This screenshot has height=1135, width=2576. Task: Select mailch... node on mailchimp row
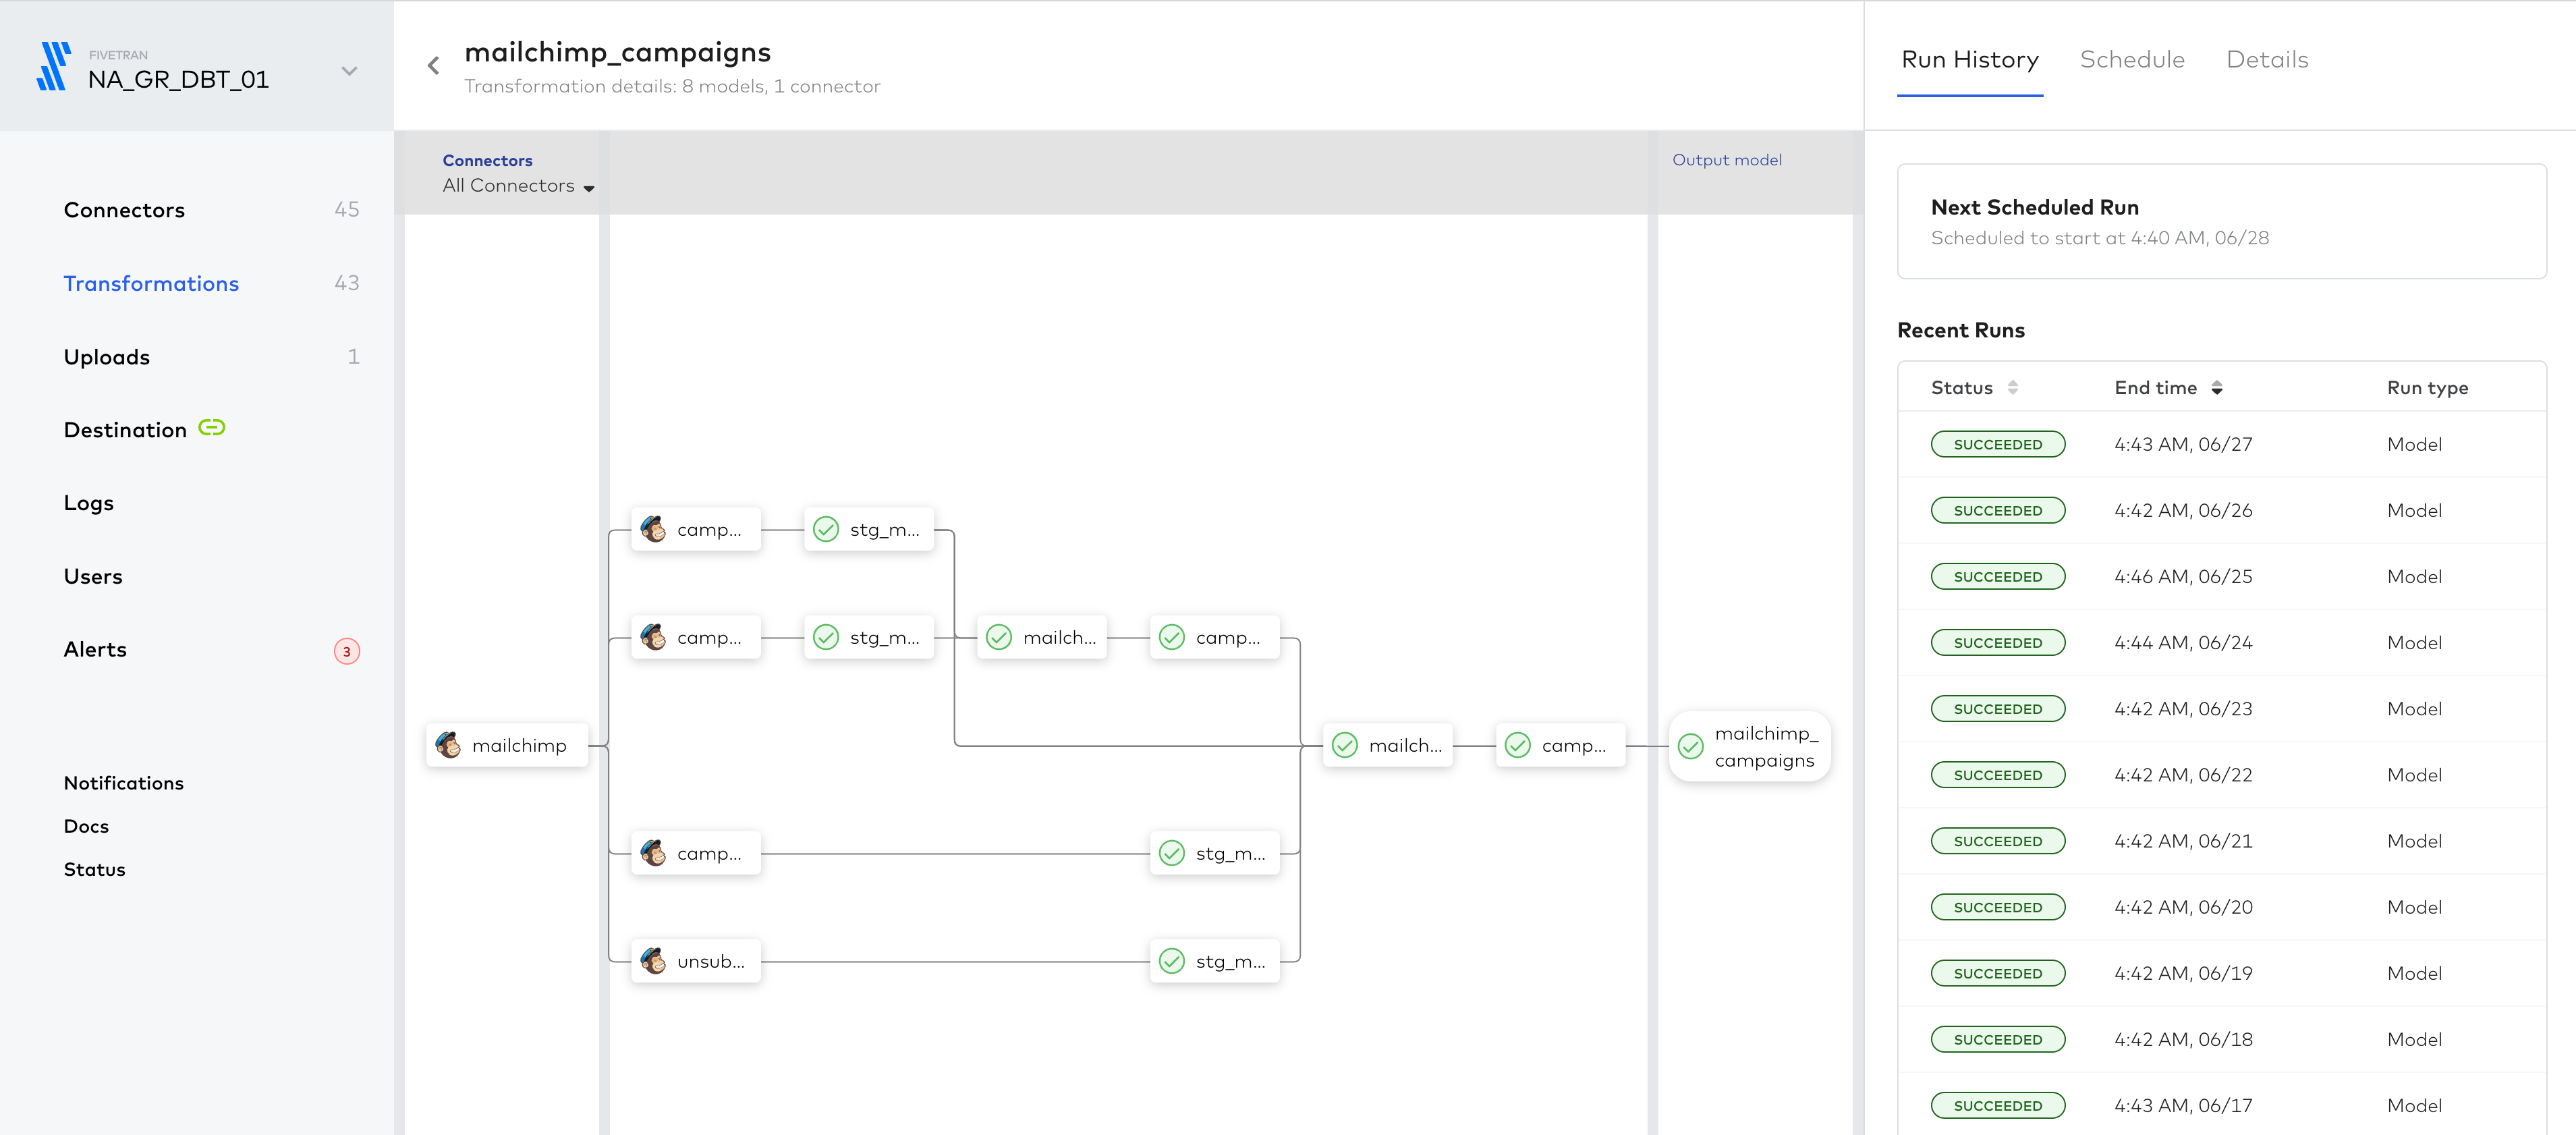(x=1388, y=746)
